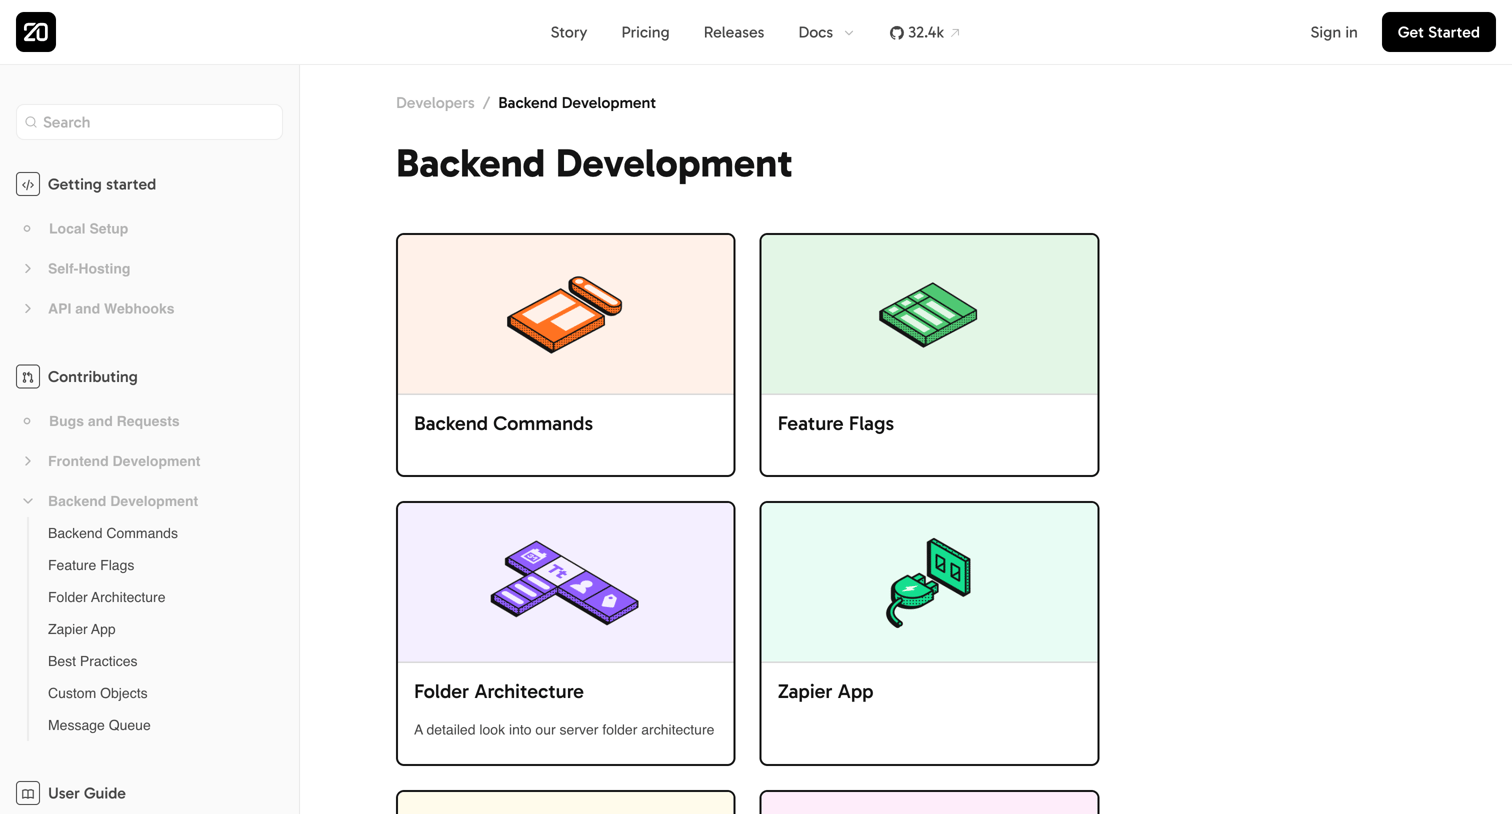The image size is (1512, 814).
Task: Open the Releases page
Action: pos(734,32)
